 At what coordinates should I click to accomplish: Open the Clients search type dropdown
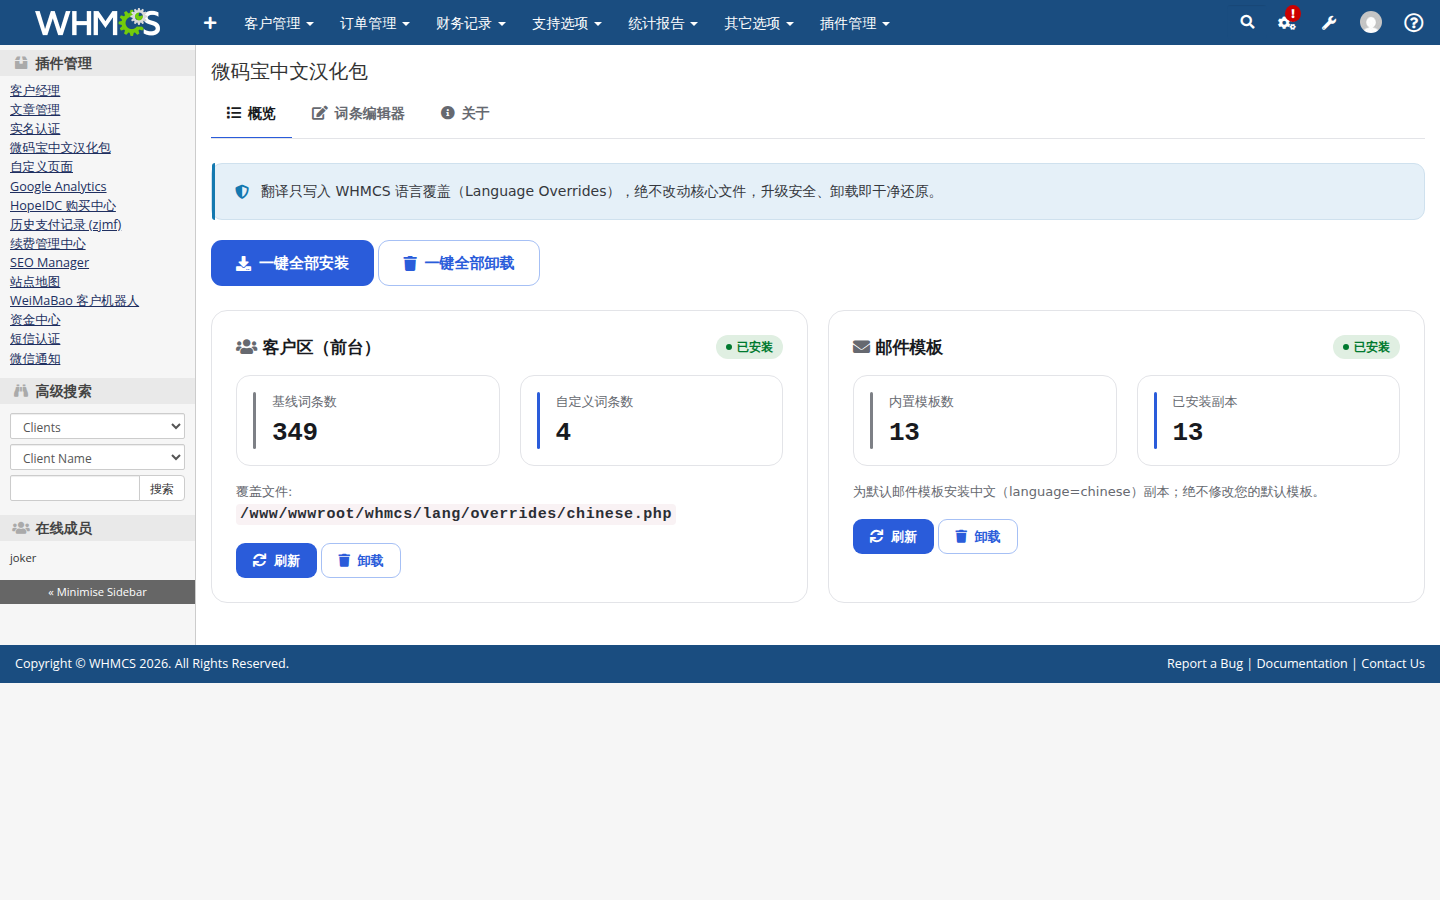point(97,426)
